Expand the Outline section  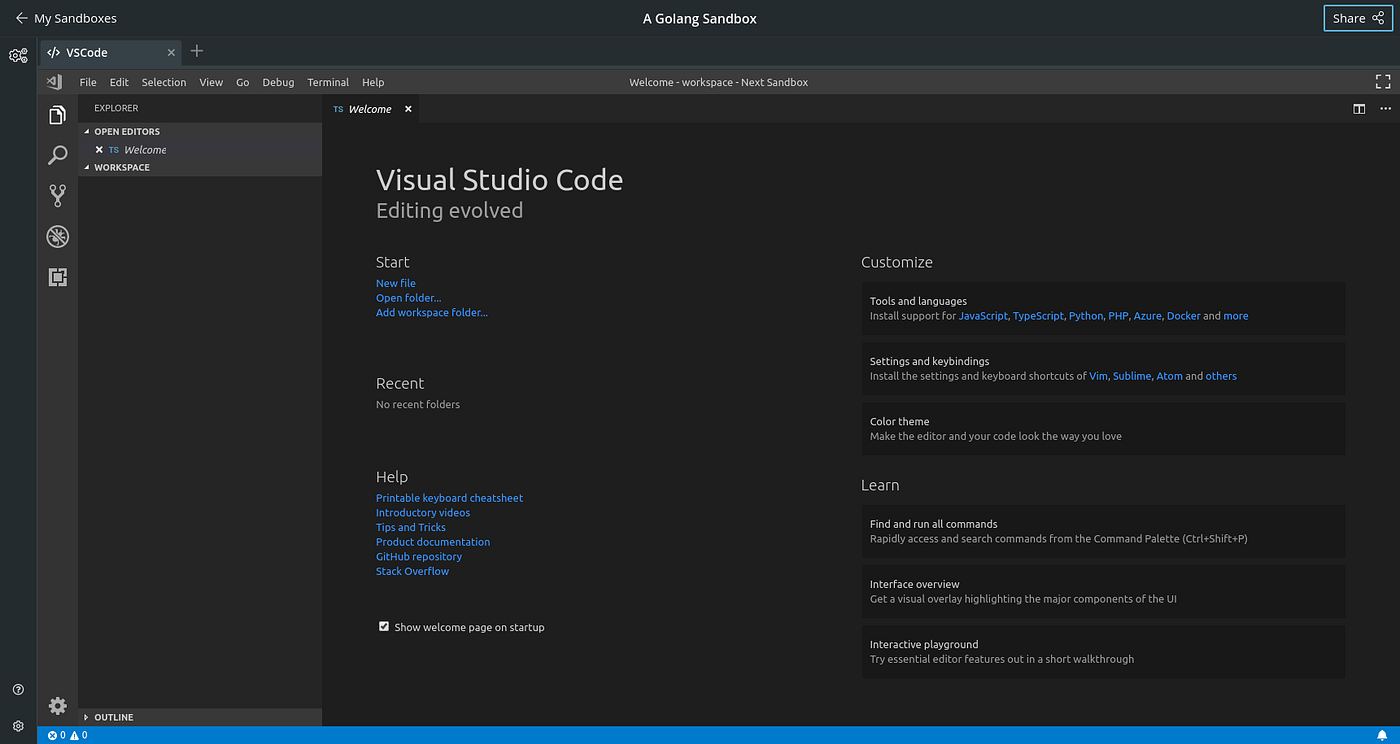point(113,716)
